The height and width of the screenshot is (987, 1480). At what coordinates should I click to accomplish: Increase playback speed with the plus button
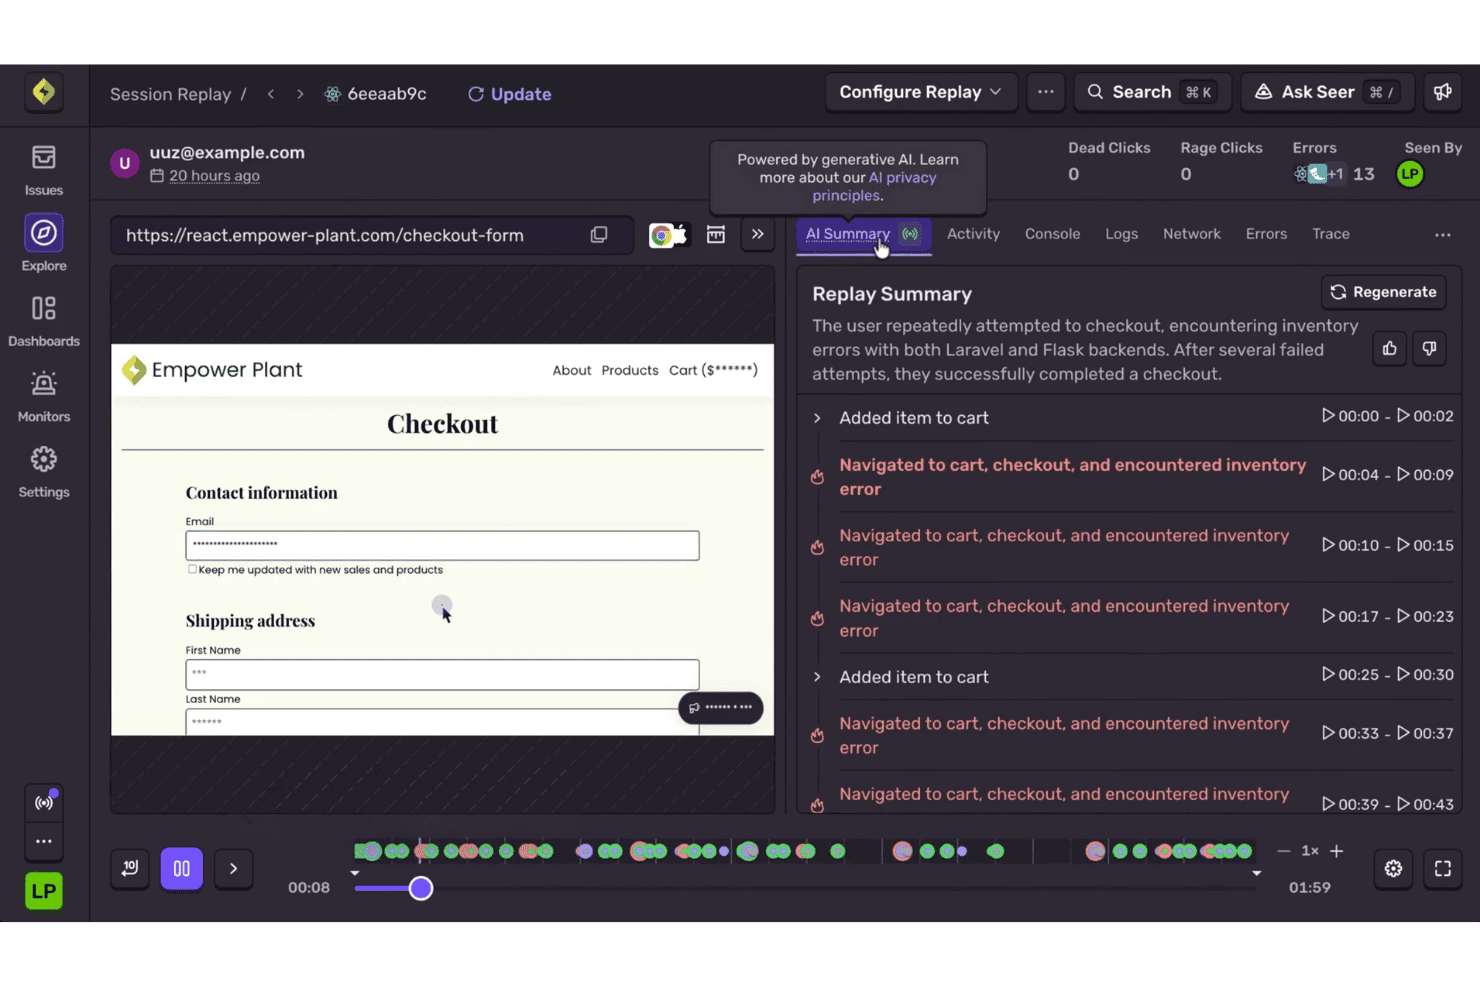point(1337,851)
